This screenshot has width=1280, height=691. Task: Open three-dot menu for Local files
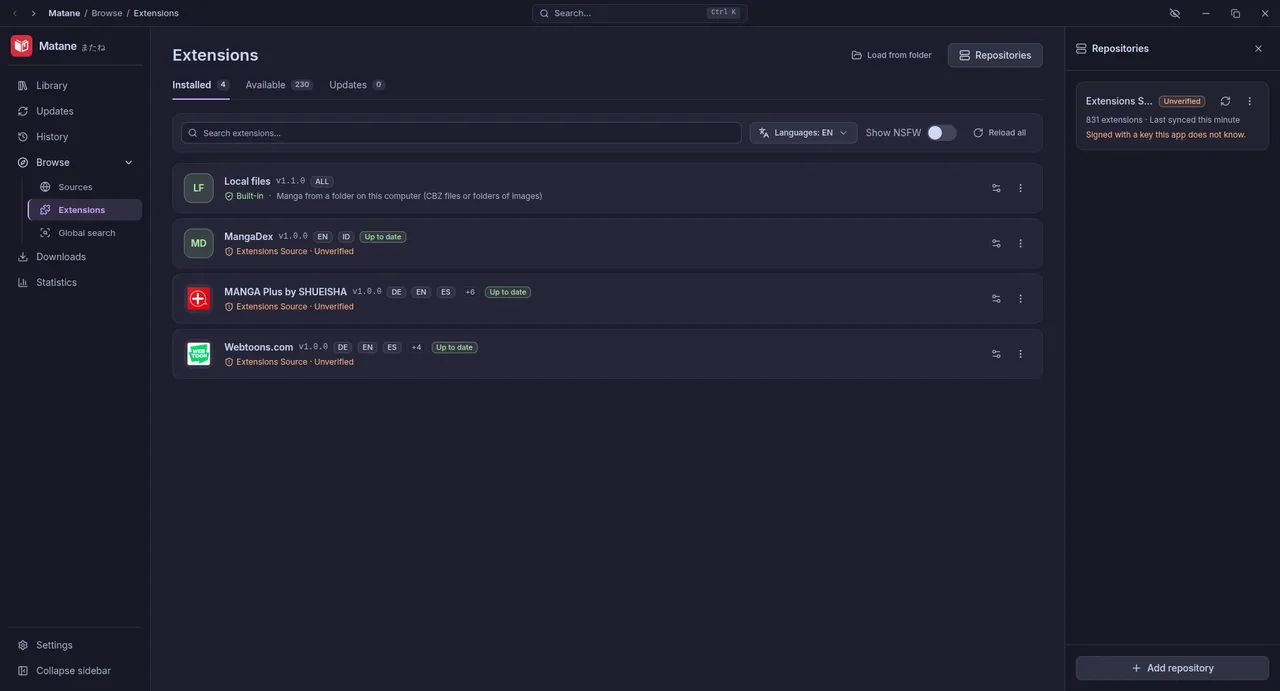pyautogui.click(x=1020, y=188)
